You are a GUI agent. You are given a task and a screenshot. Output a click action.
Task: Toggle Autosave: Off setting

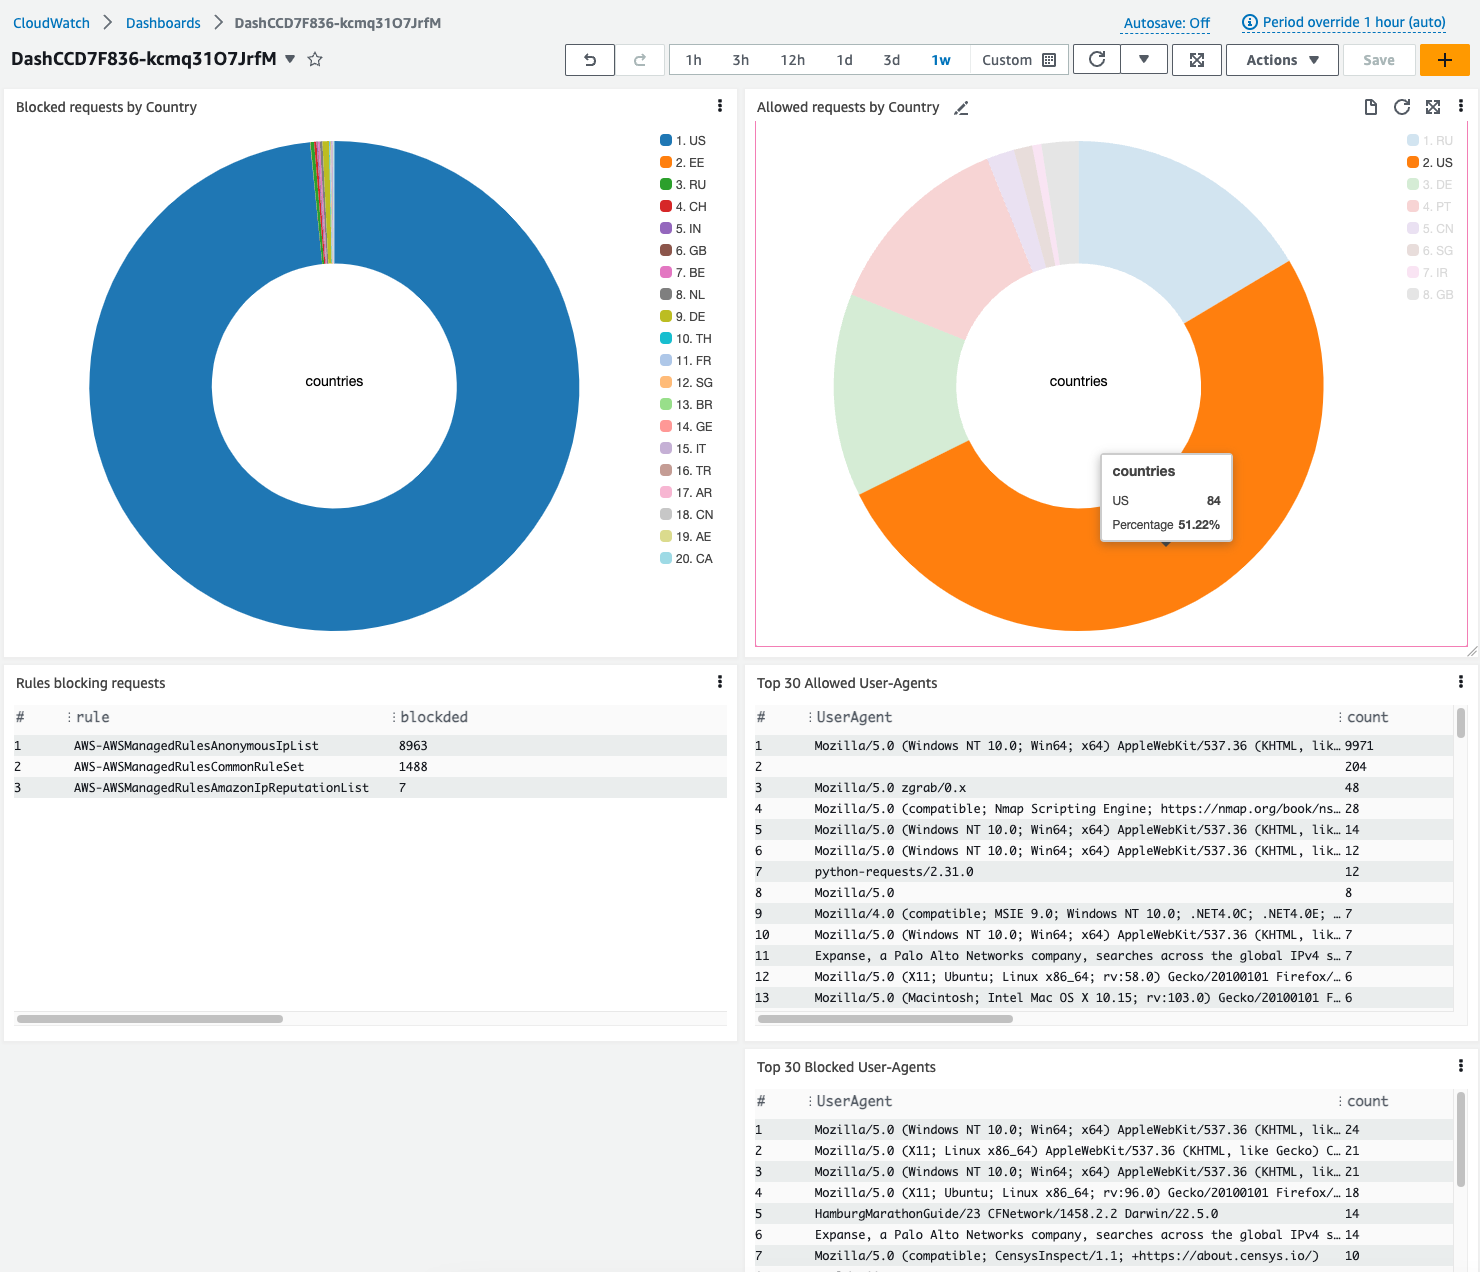click(1166, 23)
